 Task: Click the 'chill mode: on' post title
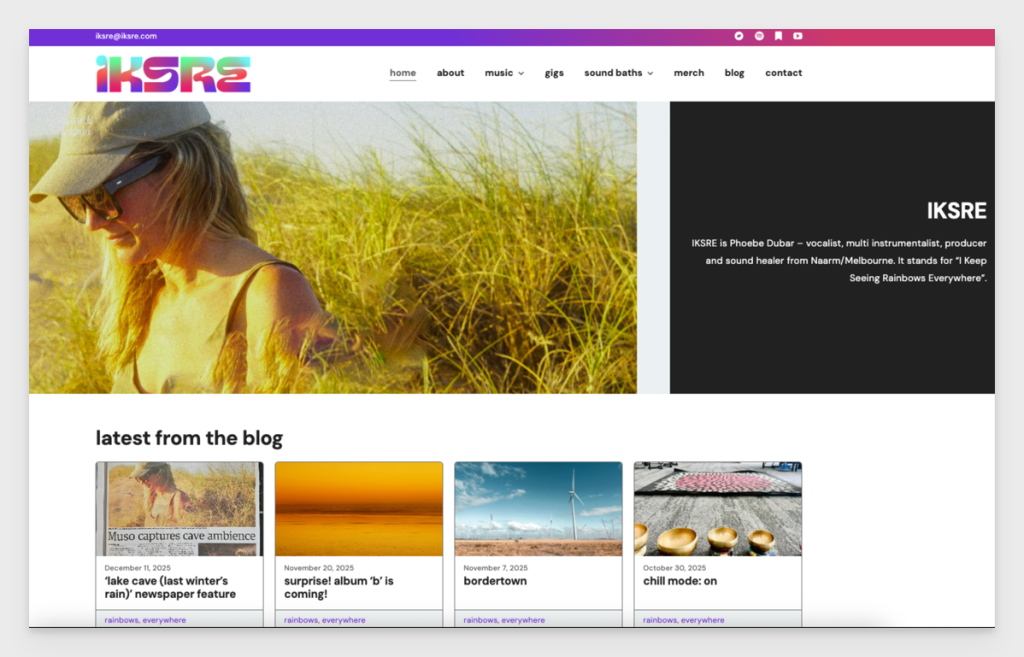pyautogui.click(x=680, y=581)
